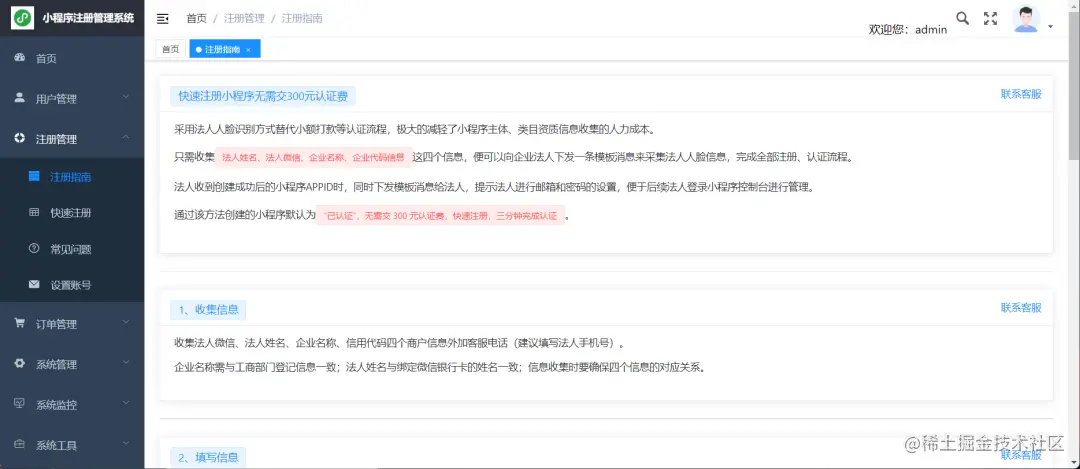Collapse the 注册管理 menu chevron
Viewport: 1080px width, 469px height.
126,137
